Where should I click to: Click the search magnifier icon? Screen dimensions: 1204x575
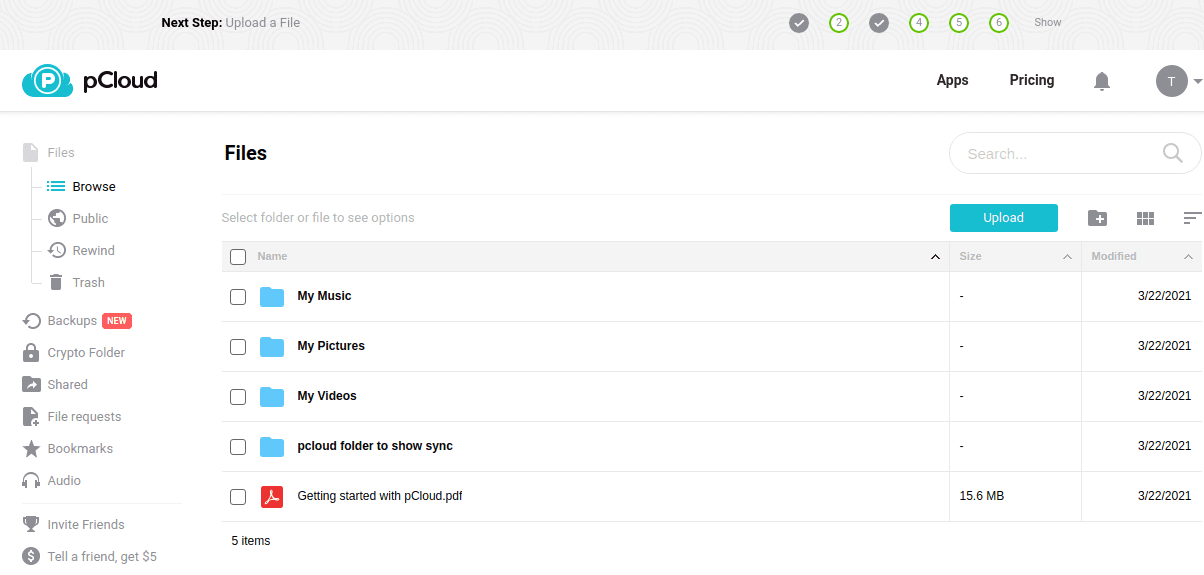tap(1173, 153)
